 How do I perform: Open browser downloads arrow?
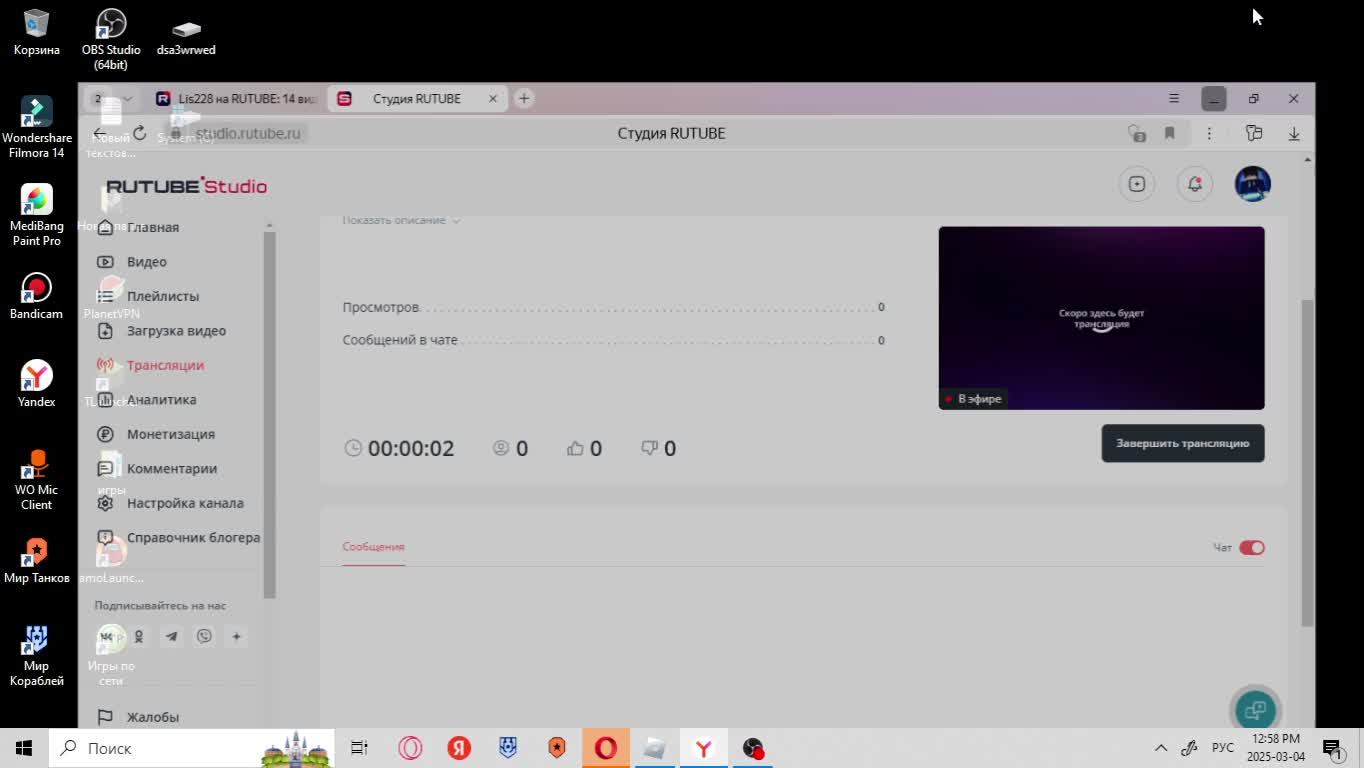pos(1293,133)
